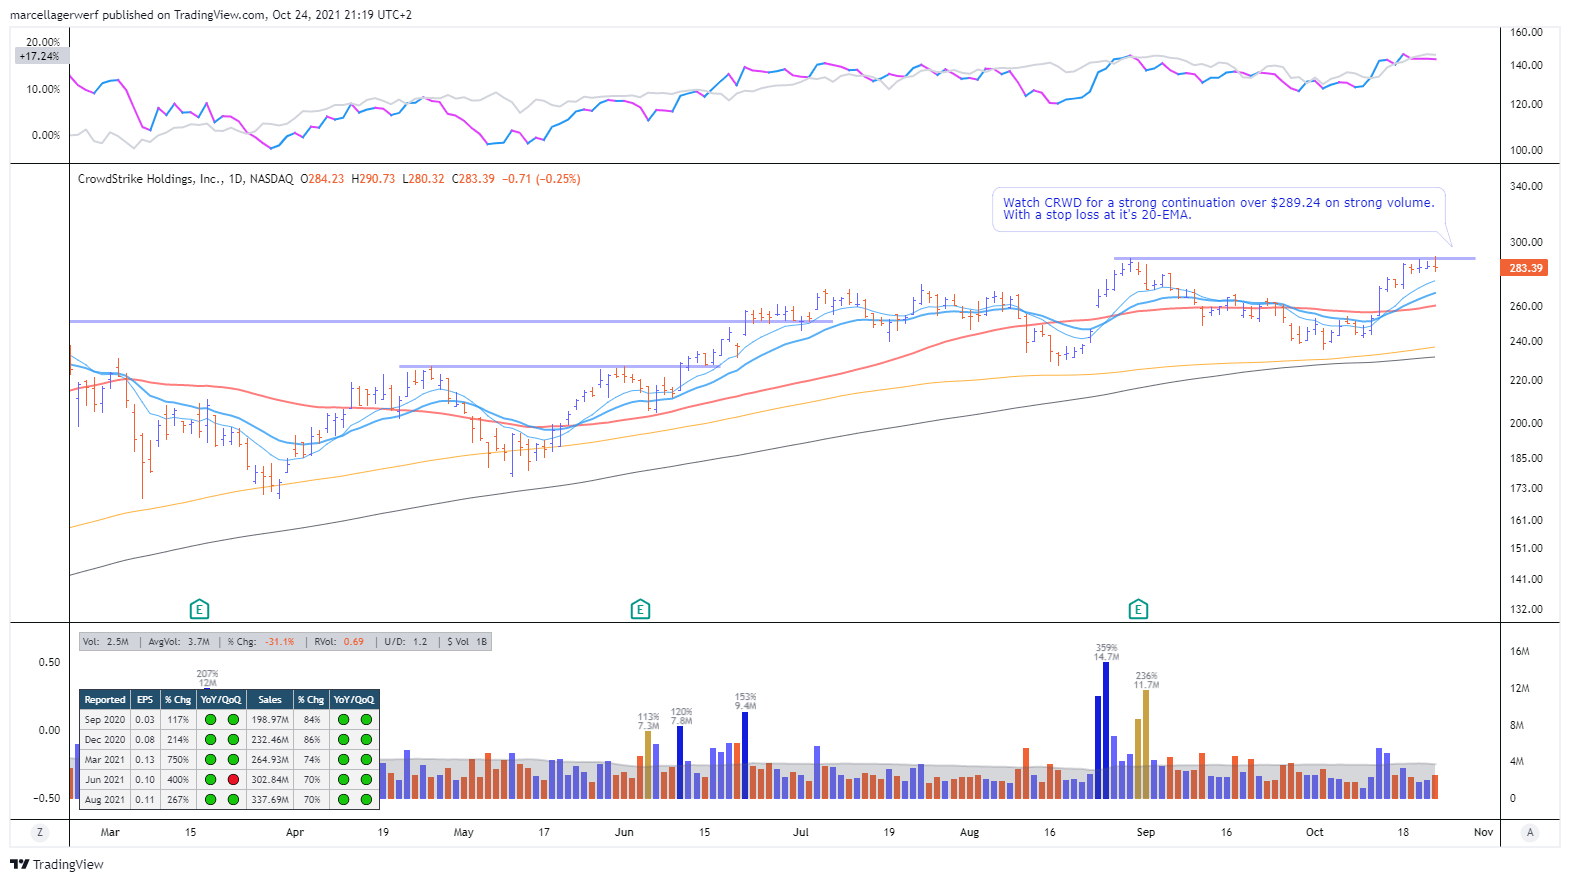This screenshot has width=1570, height=882.
Task: Click the U/D 1.2 readout
Action: point(406,642)
